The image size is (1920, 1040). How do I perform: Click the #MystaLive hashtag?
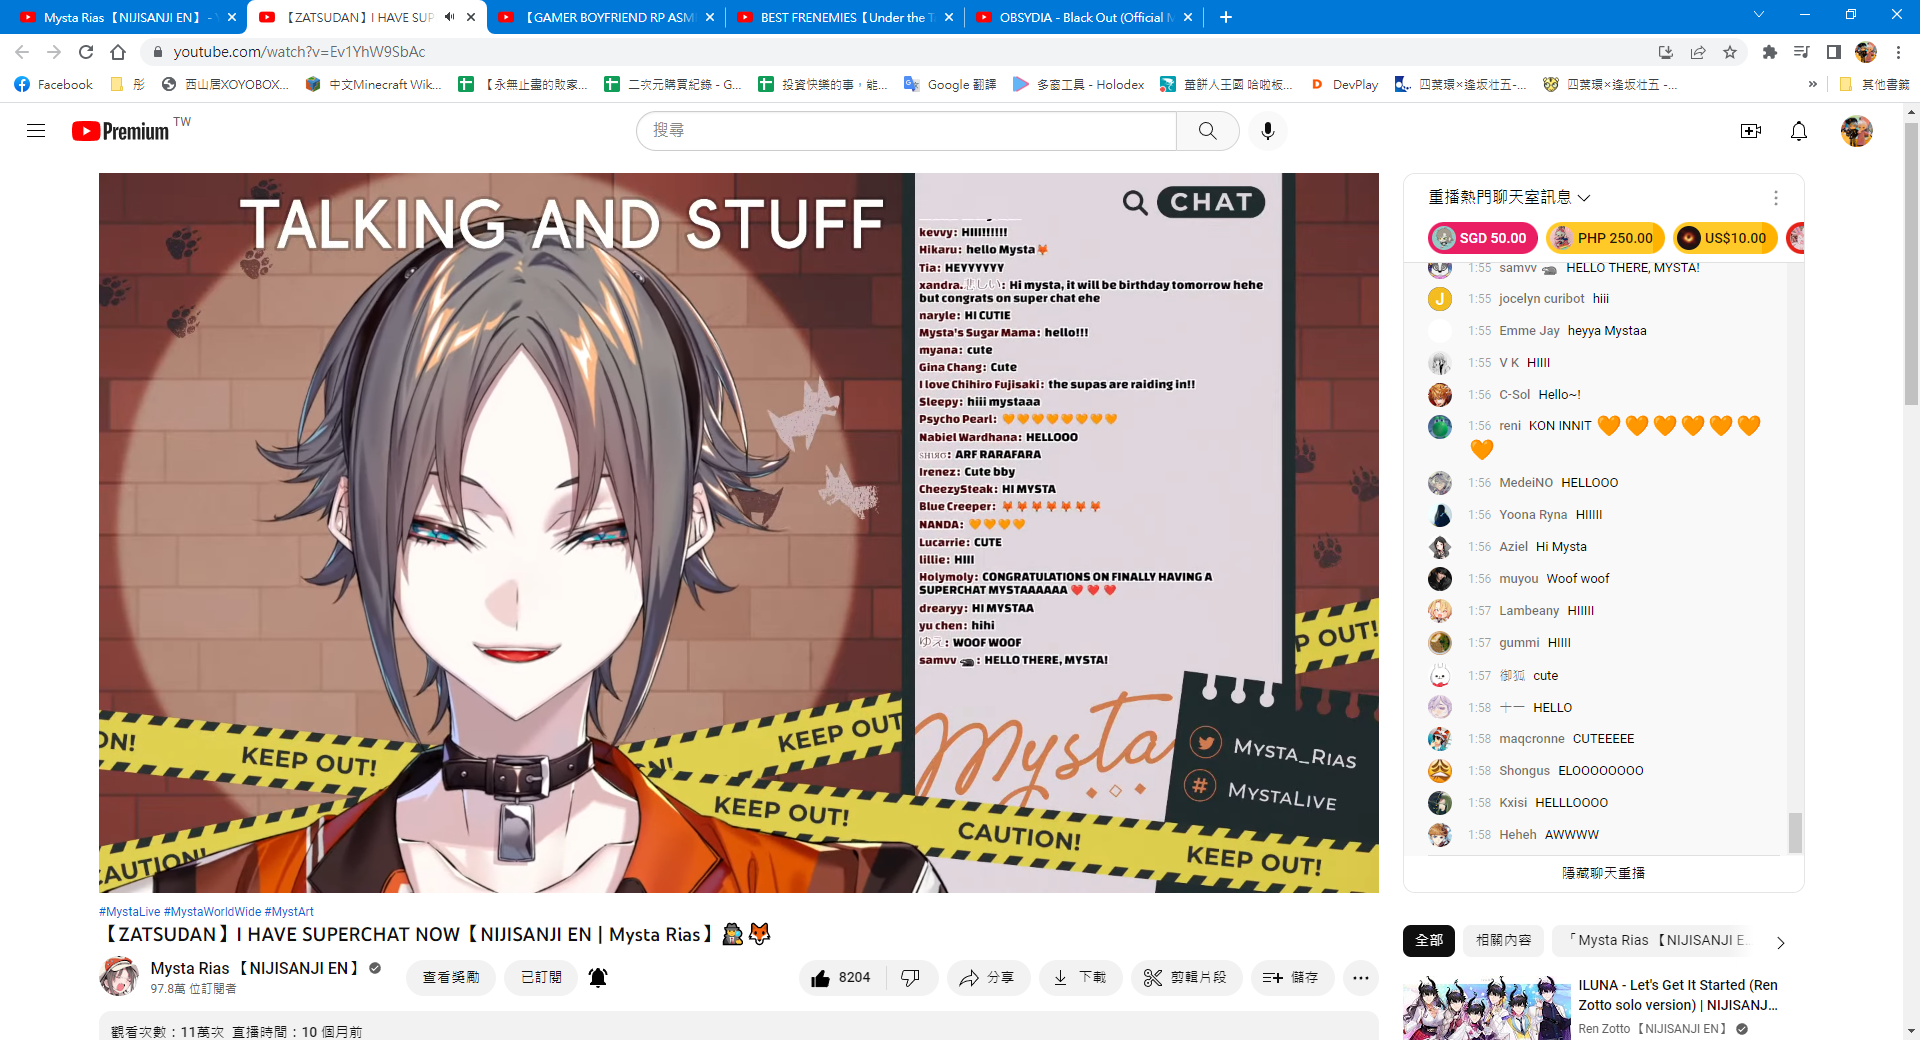[129, 912]
